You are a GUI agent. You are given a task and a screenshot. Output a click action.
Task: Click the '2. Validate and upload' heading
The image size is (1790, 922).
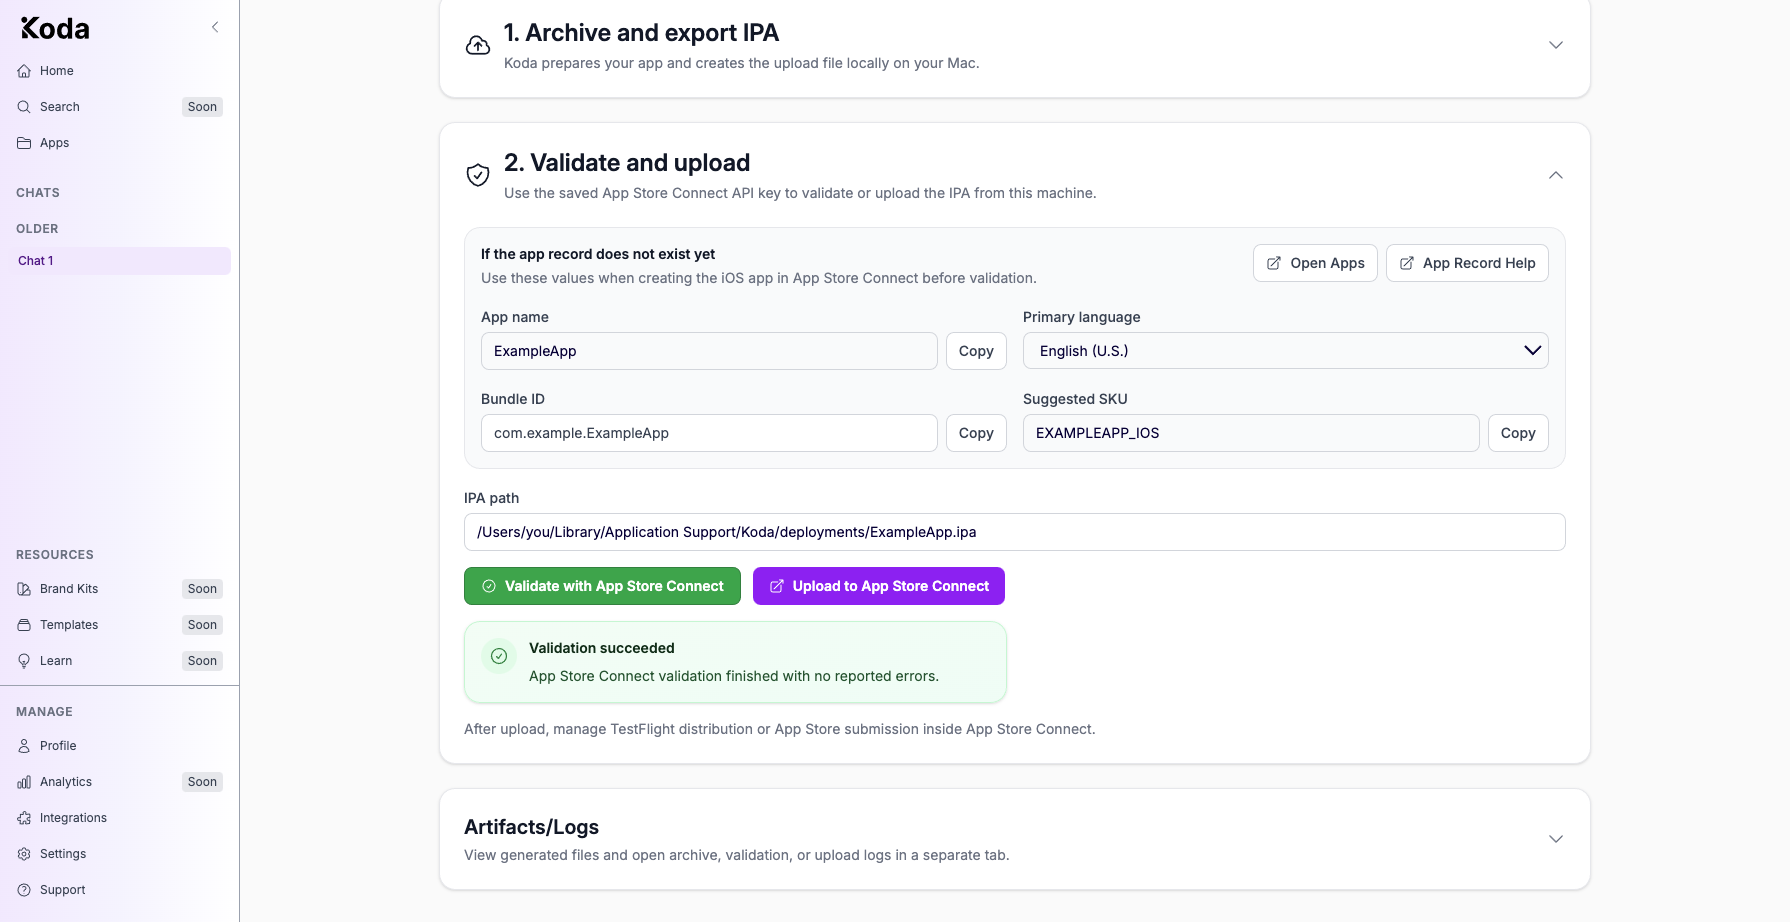(x=627, y=163)
